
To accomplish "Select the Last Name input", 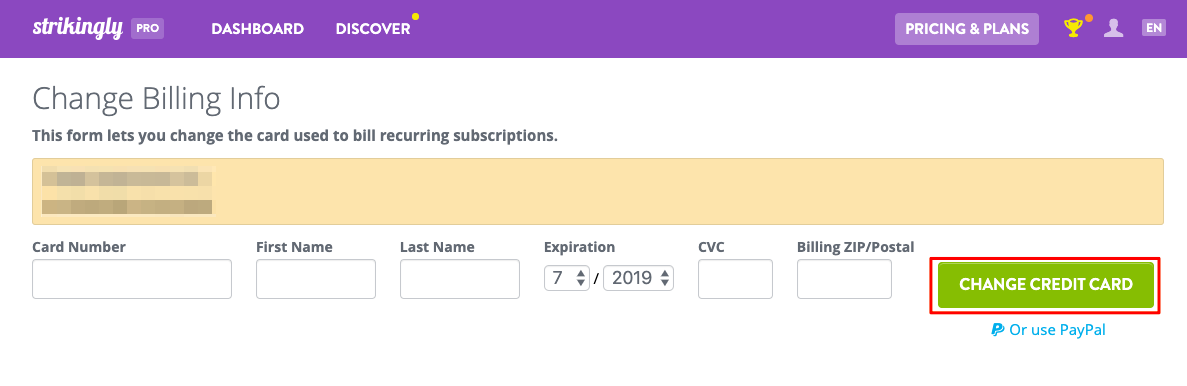I will [460, 279].
